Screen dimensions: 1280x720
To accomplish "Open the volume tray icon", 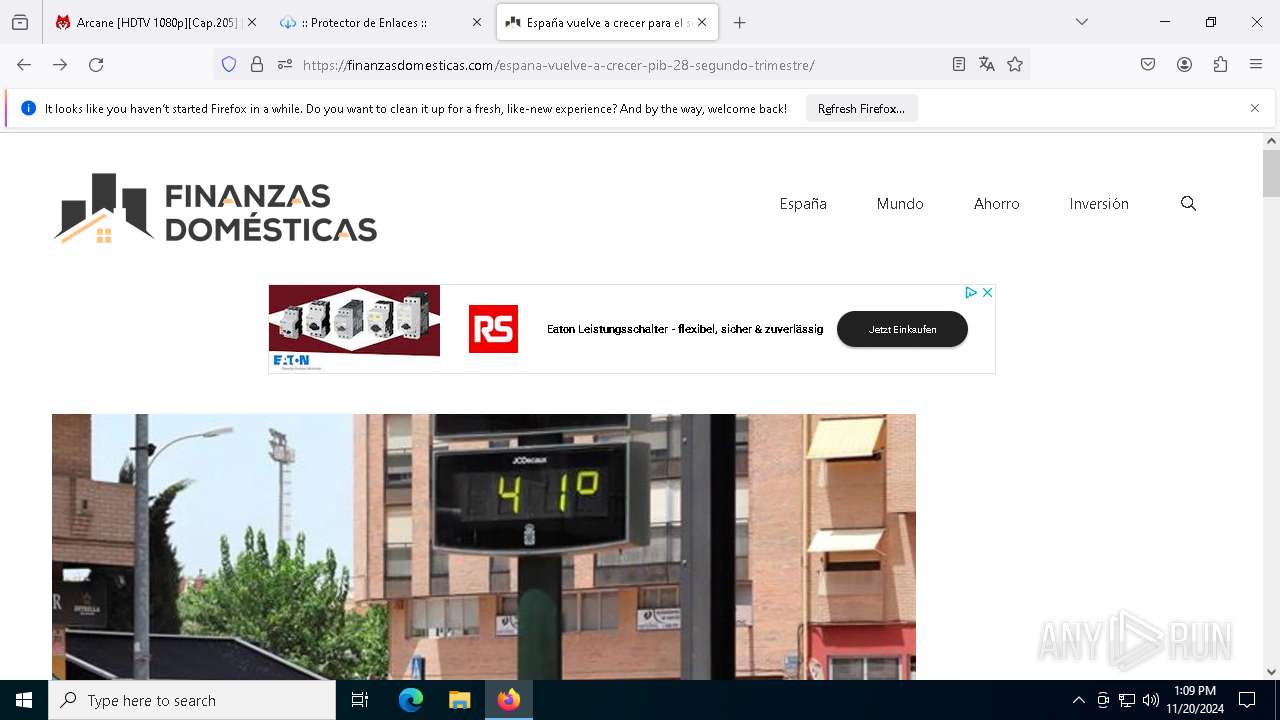I will tap(1151, 700).
